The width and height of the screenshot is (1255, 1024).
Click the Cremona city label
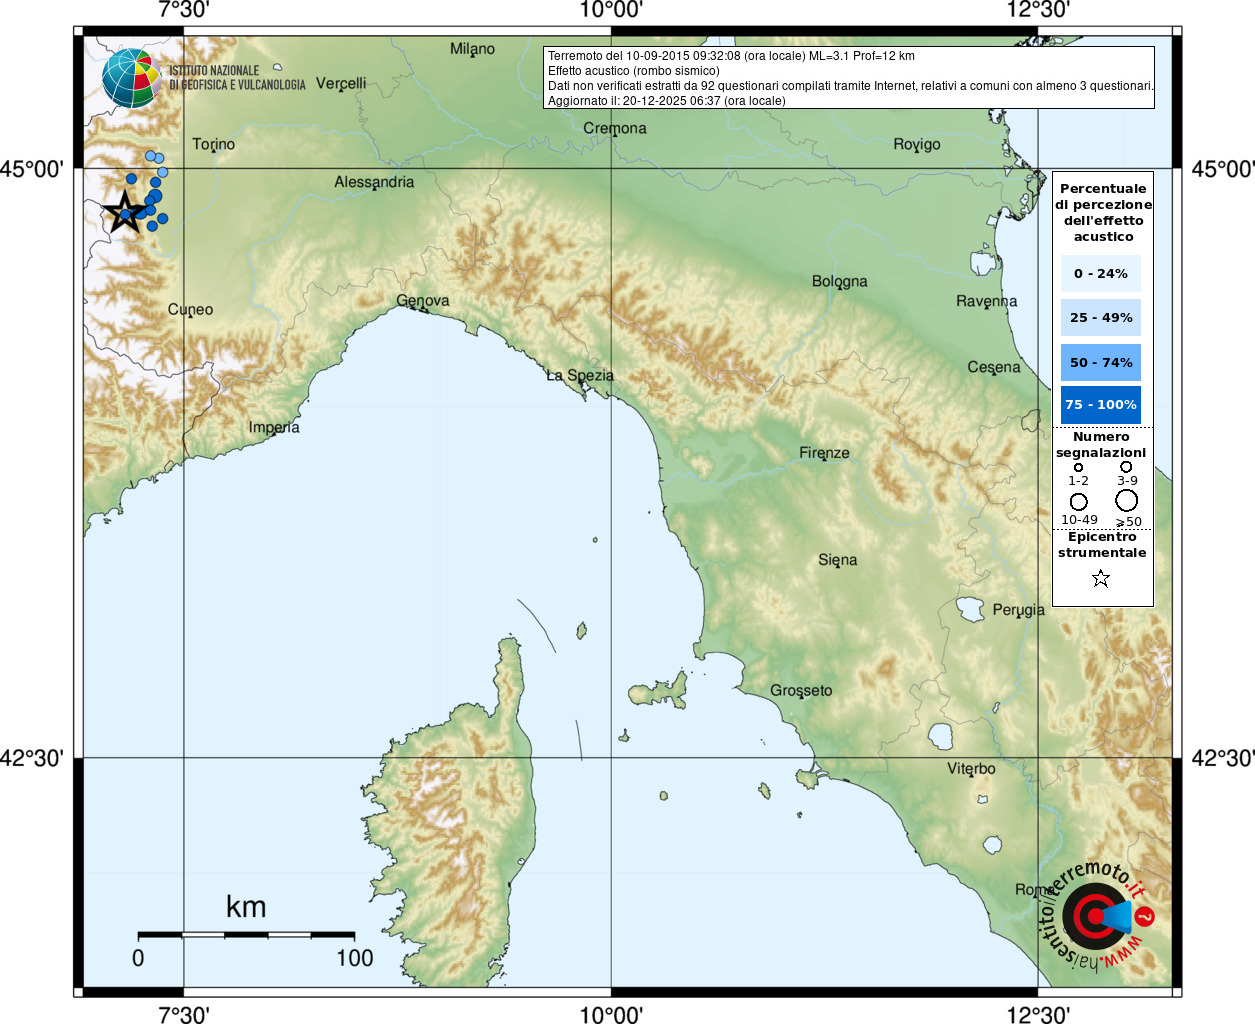615,128
